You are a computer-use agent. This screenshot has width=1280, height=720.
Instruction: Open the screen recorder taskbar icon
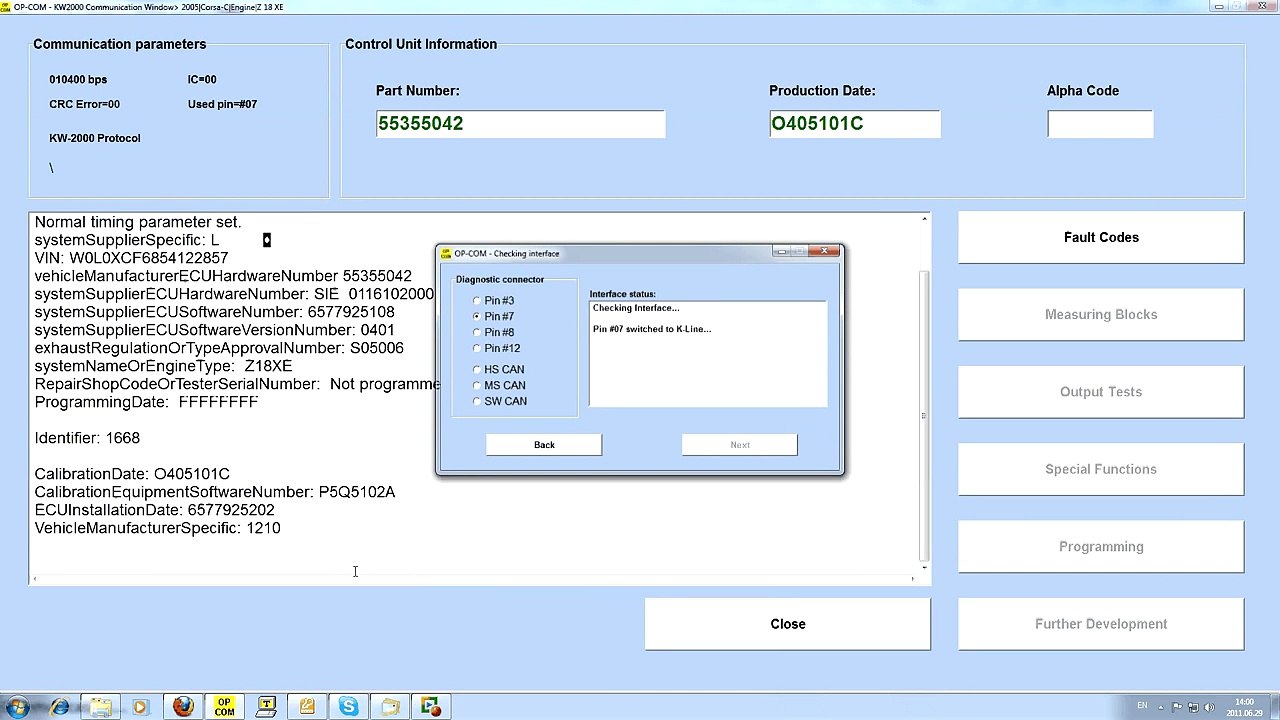(431, 707)
